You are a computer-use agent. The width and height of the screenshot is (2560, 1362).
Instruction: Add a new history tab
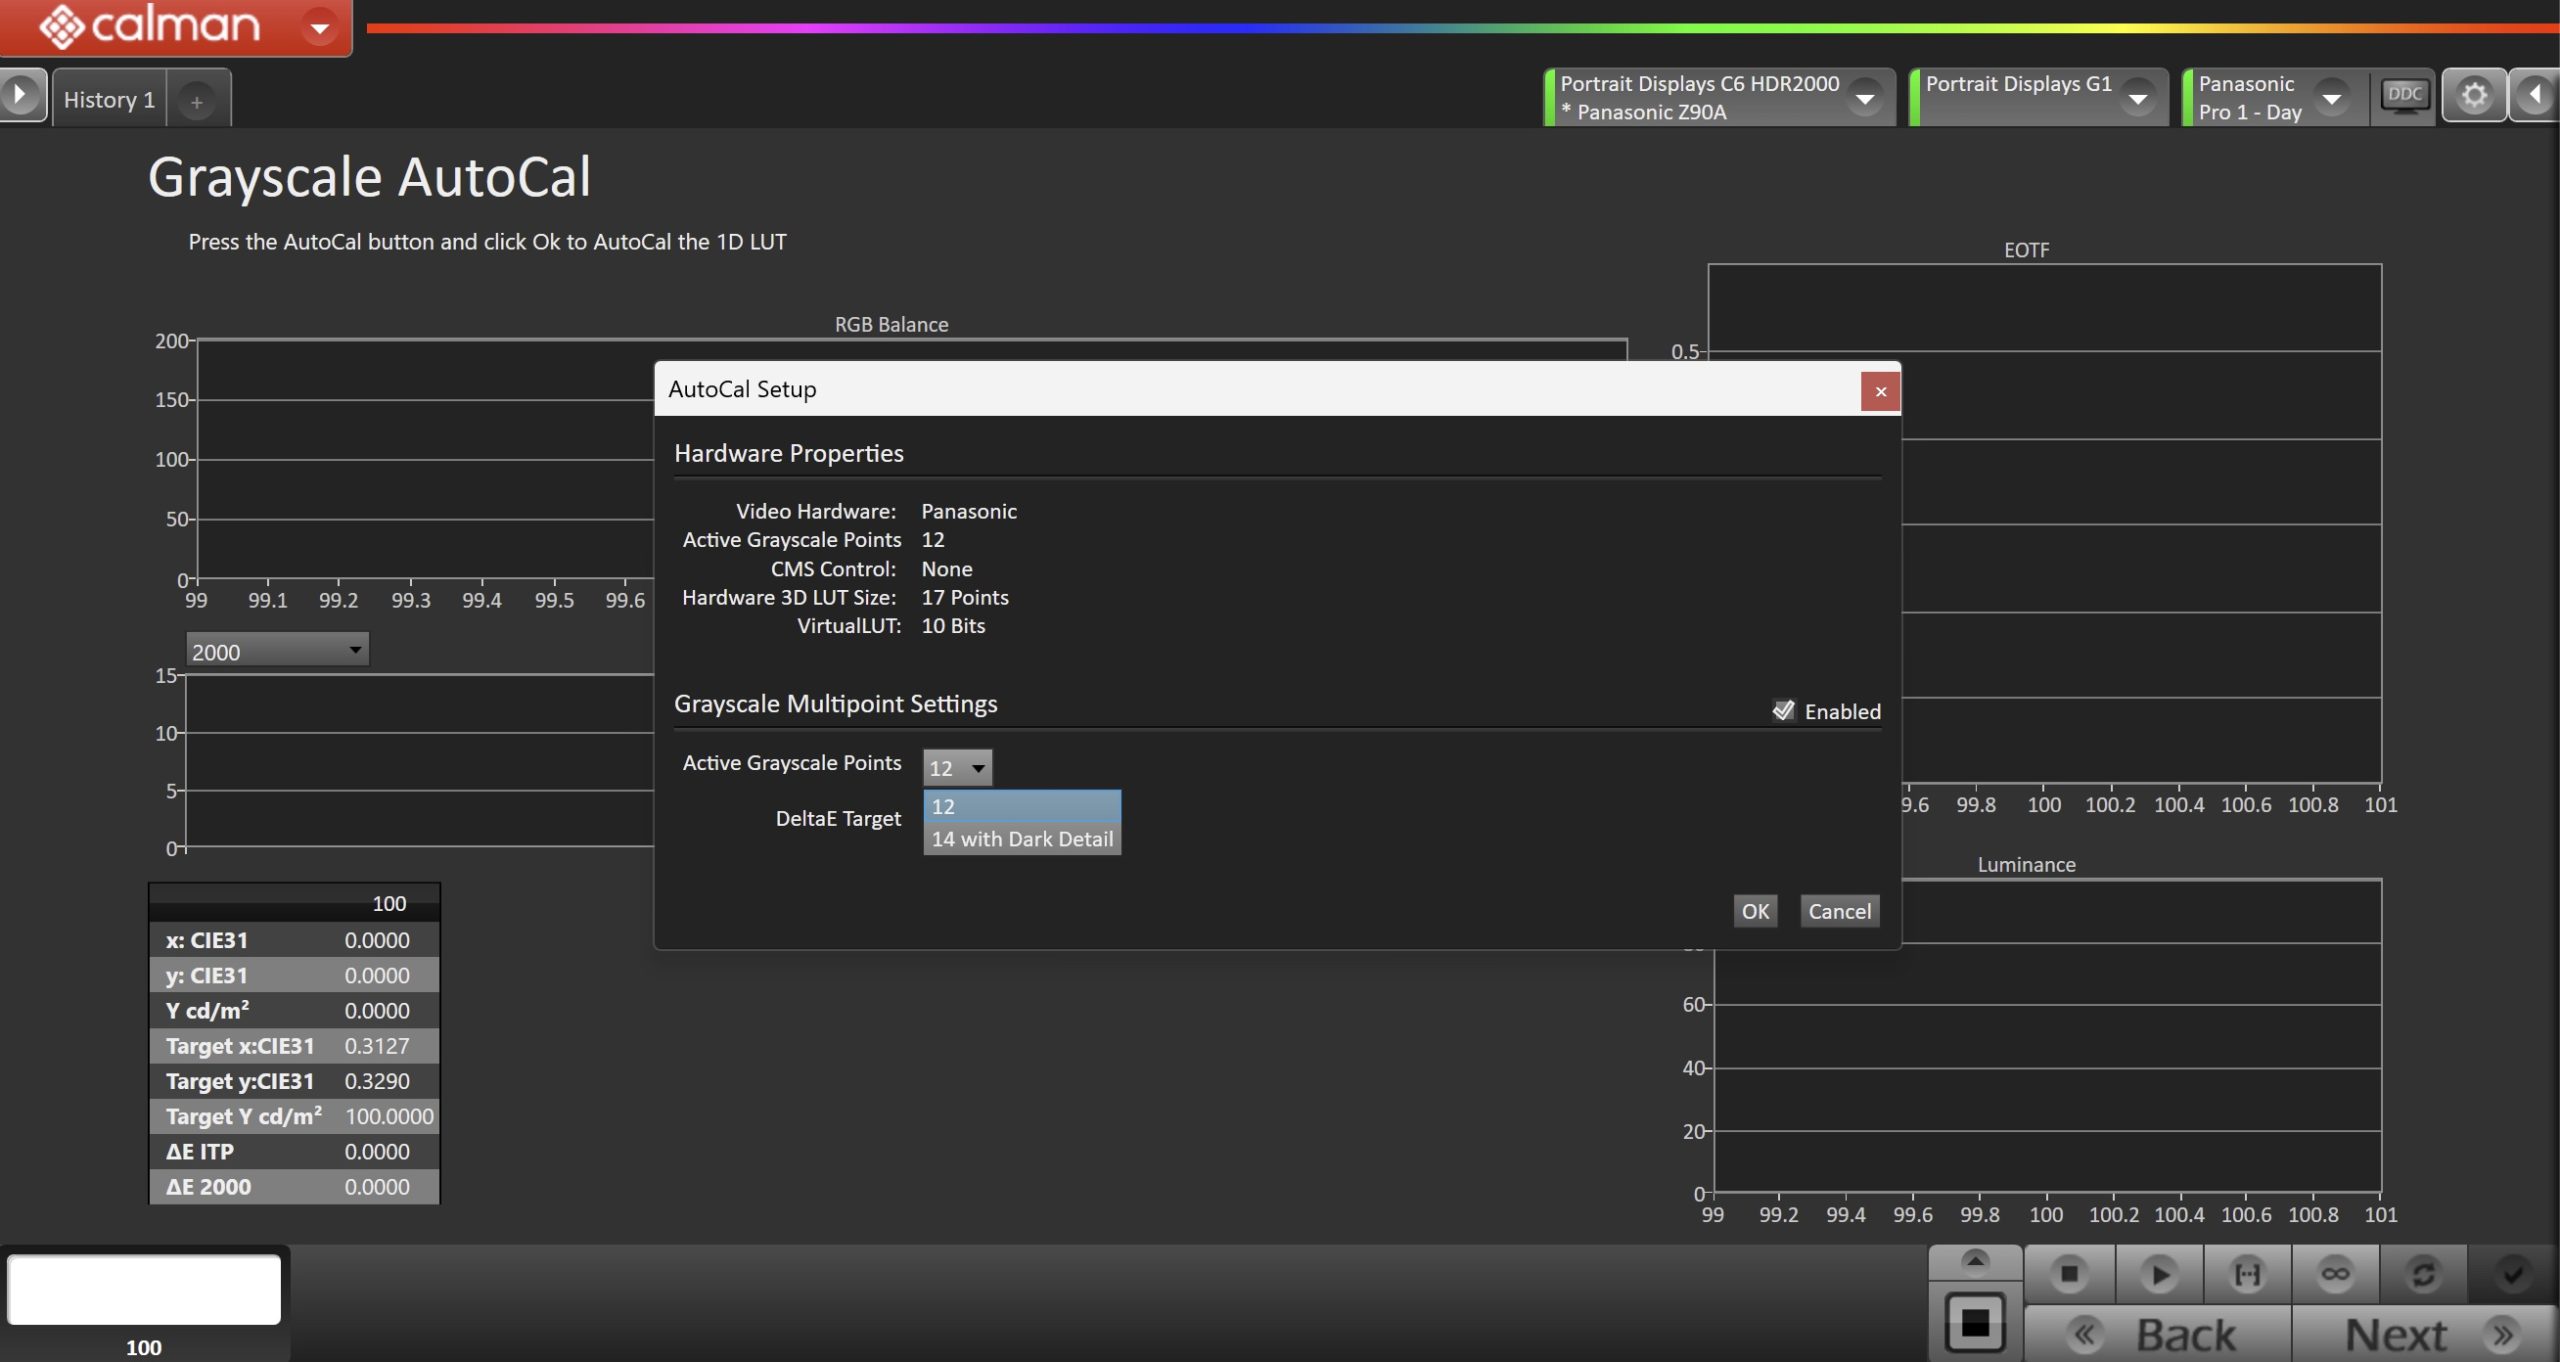[x=197, y=101]
